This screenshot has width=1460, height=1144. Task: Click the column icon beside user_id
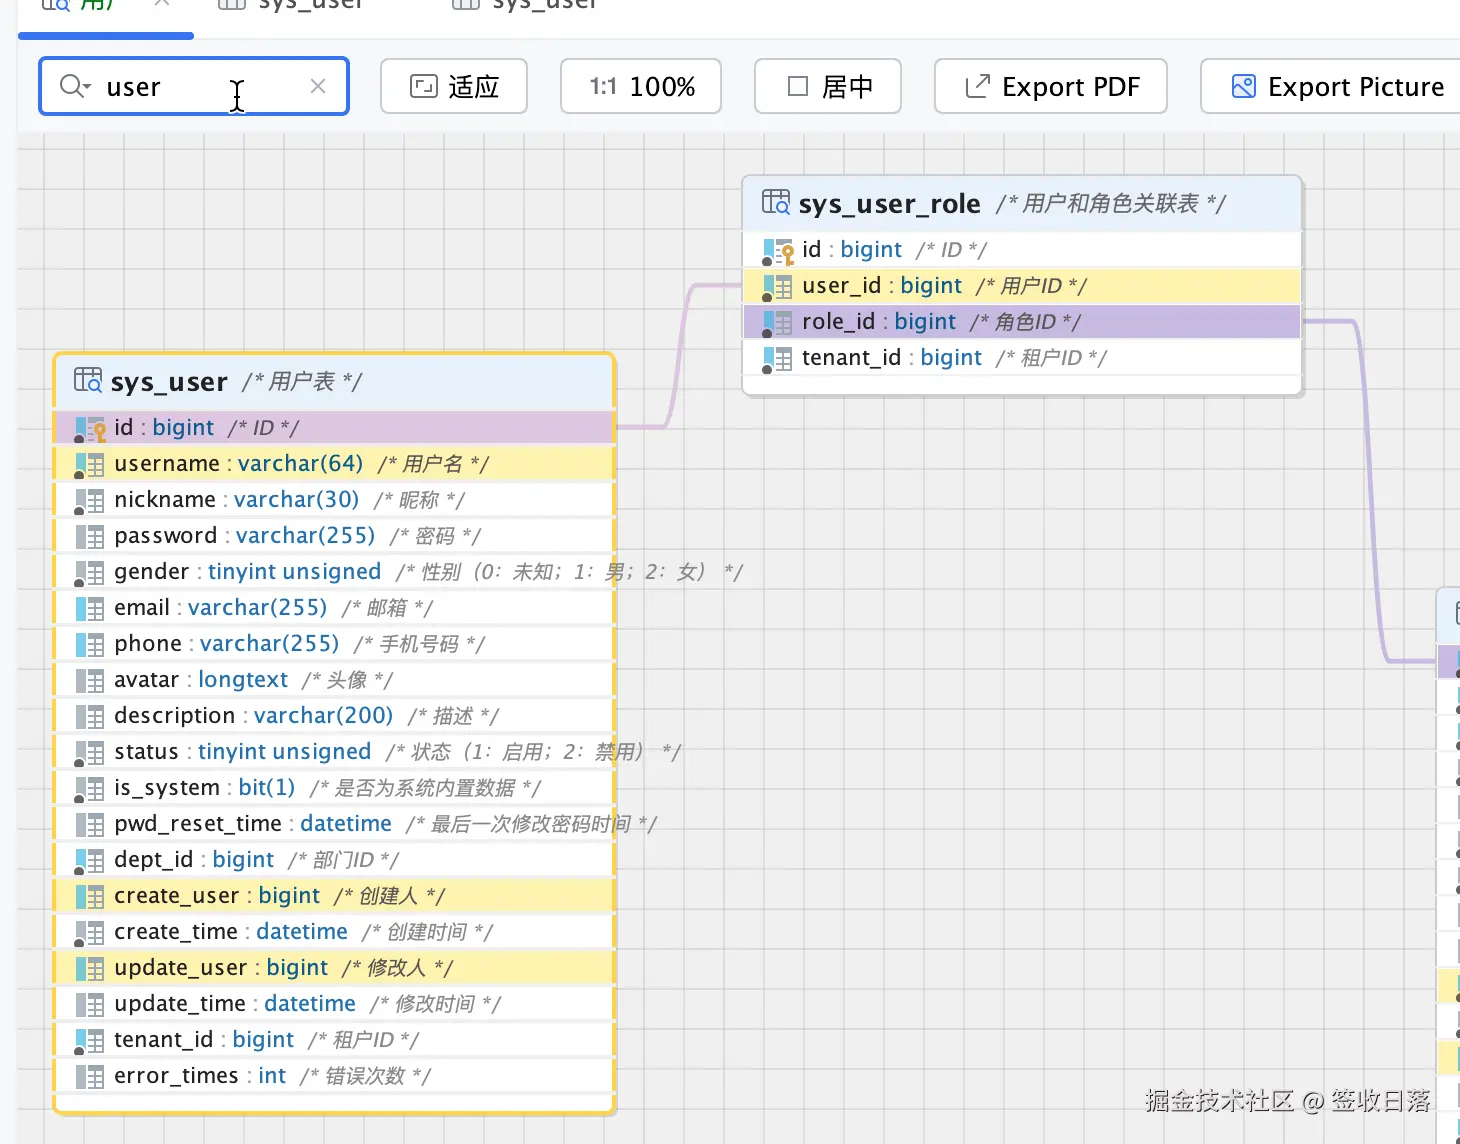(x=778, y=287)
